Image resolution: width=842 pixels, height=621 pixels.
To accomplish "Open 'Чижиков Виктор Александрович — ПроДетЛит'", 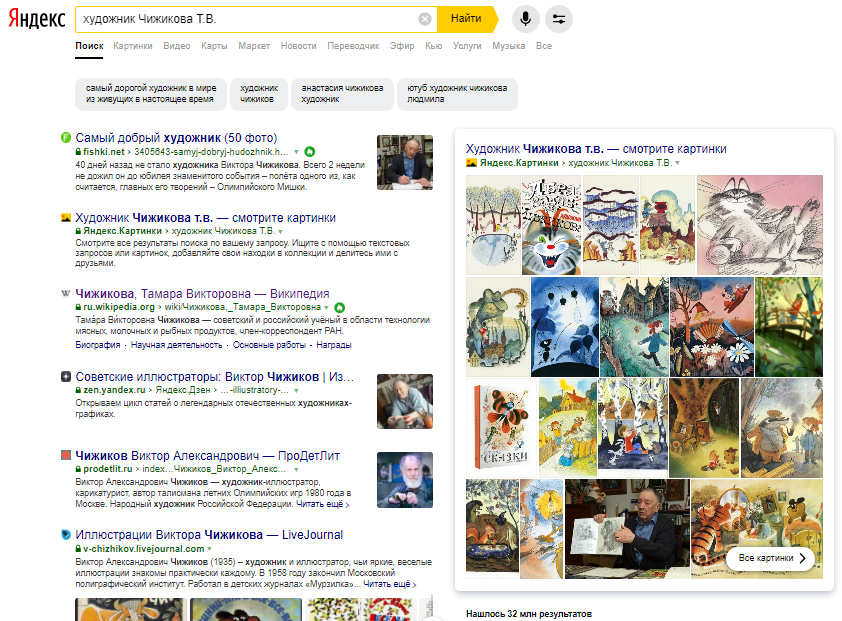I will tap(207, 456).
